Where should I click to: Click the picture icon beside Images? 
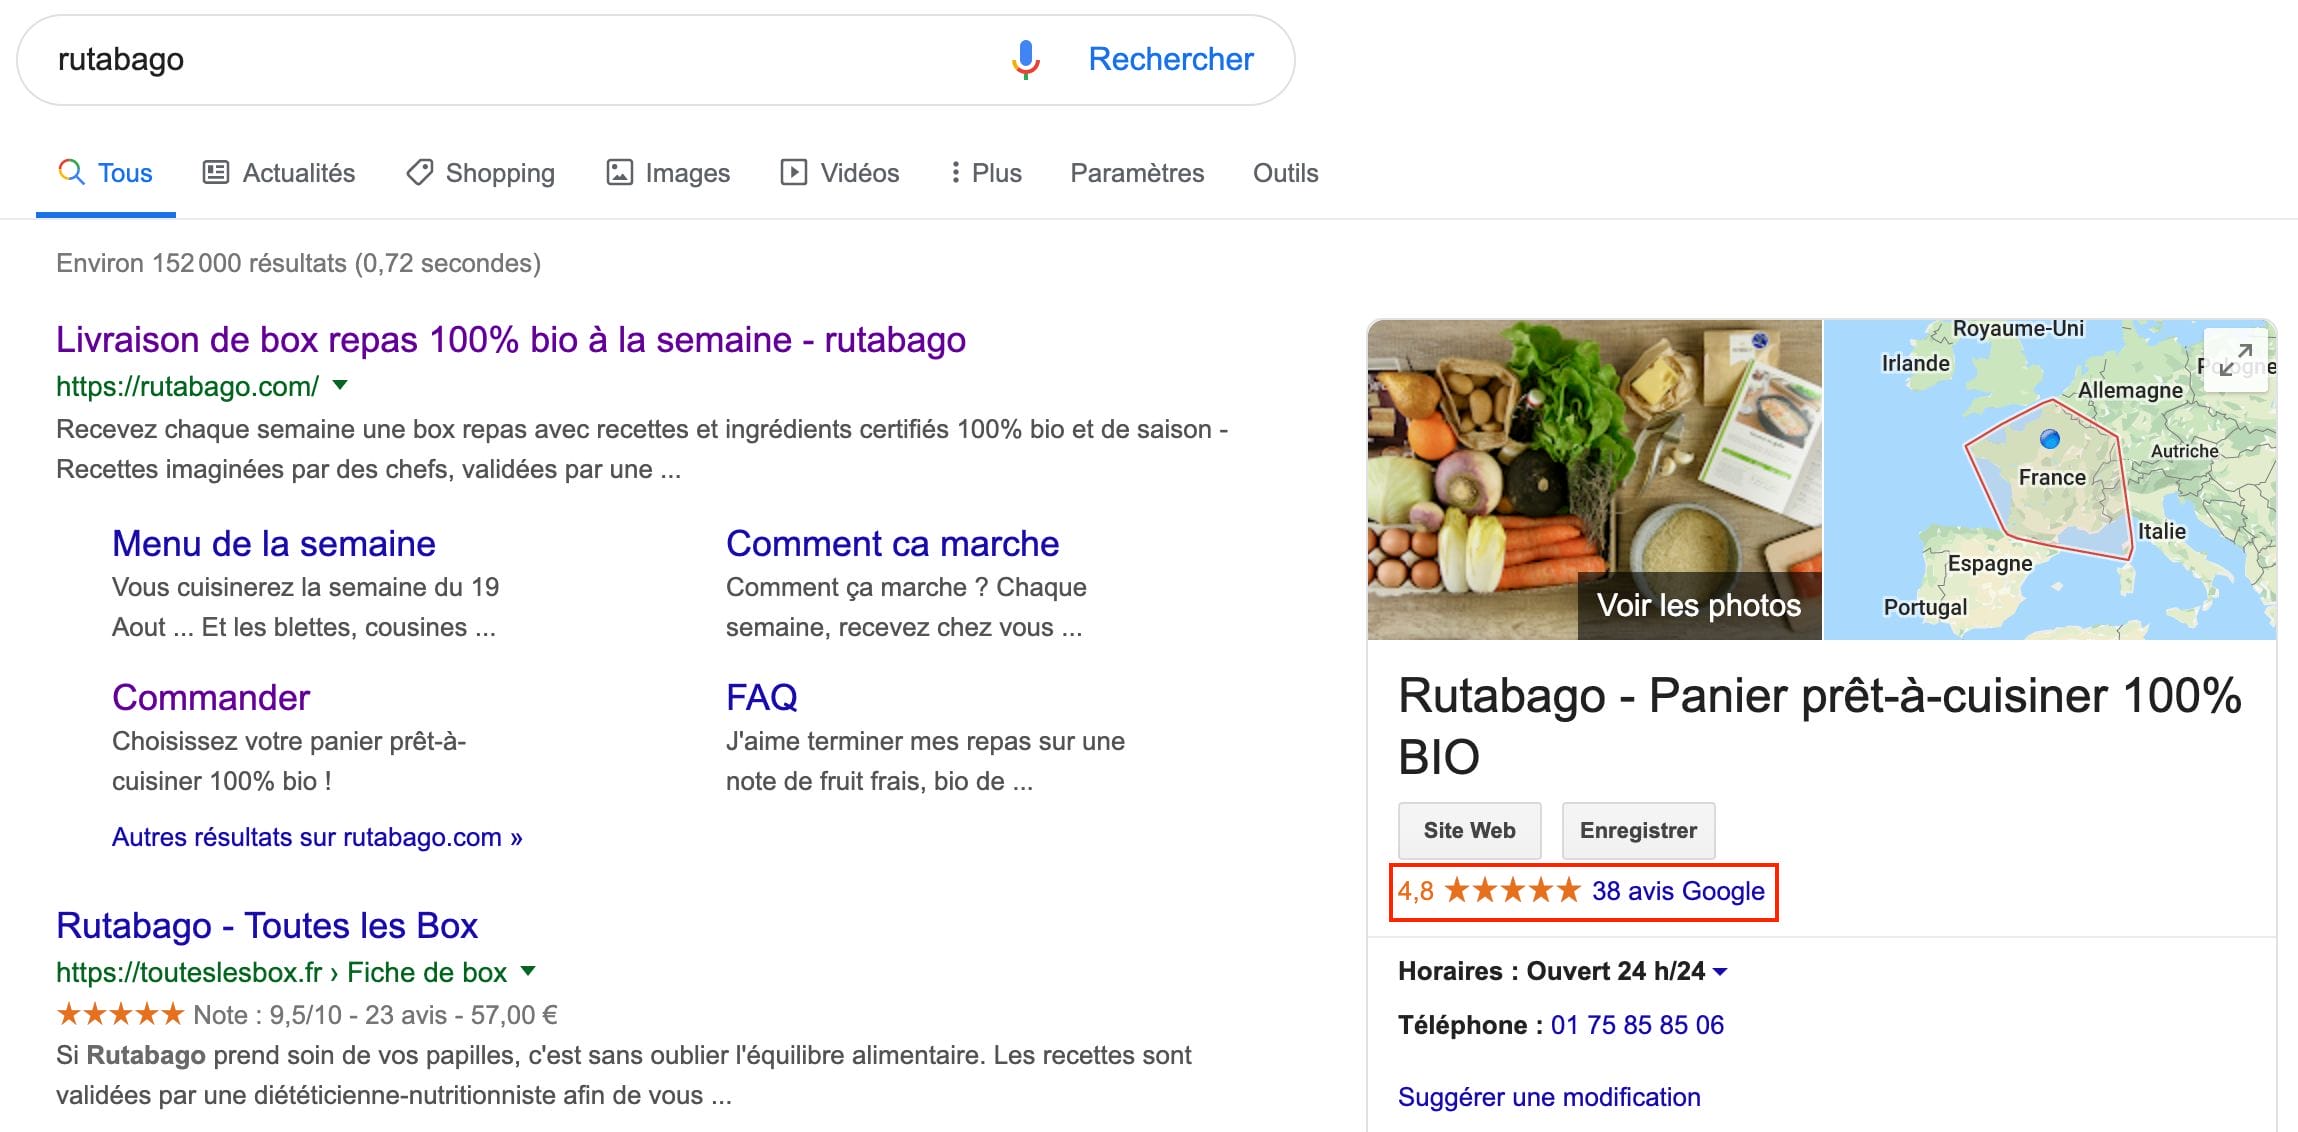[619, 172]
